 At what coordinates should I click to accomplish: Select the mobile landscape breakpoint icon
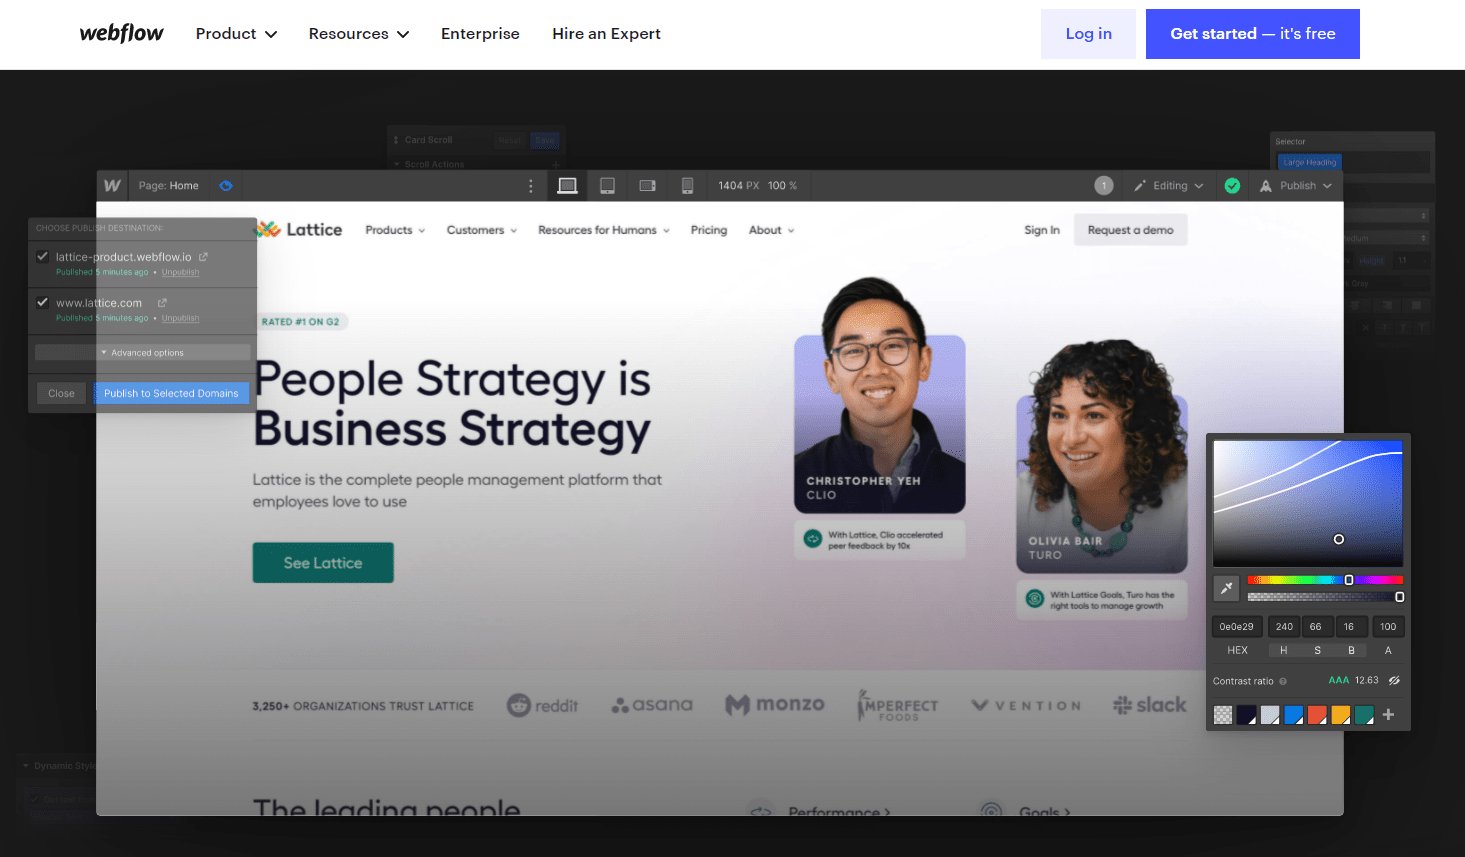647,186
